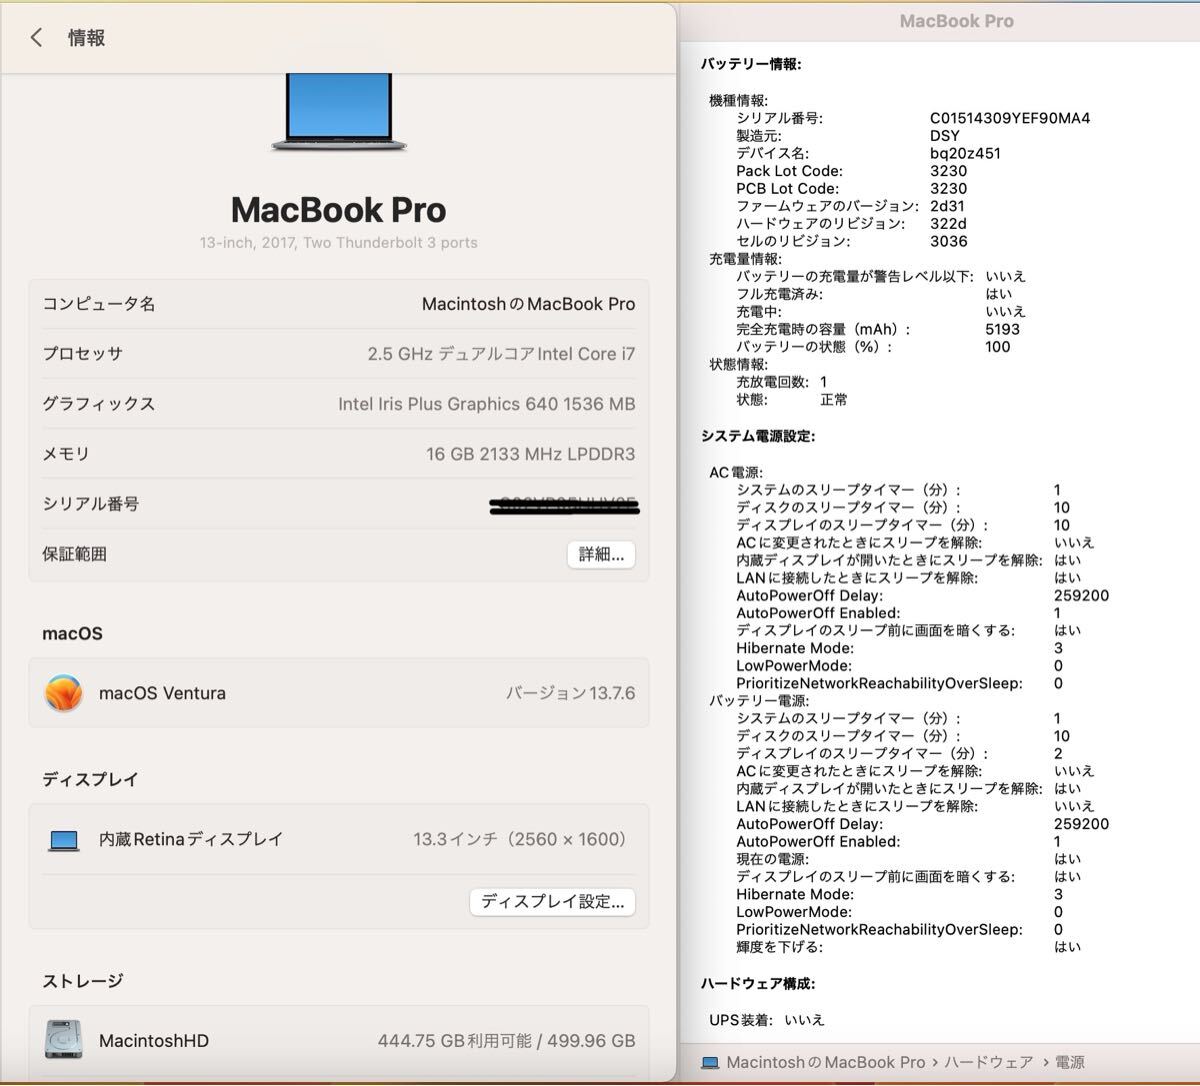Click the バッテリー情報: heading
The width and height of the screenshot is (1200, 1086).
click(x=751, y=64)
